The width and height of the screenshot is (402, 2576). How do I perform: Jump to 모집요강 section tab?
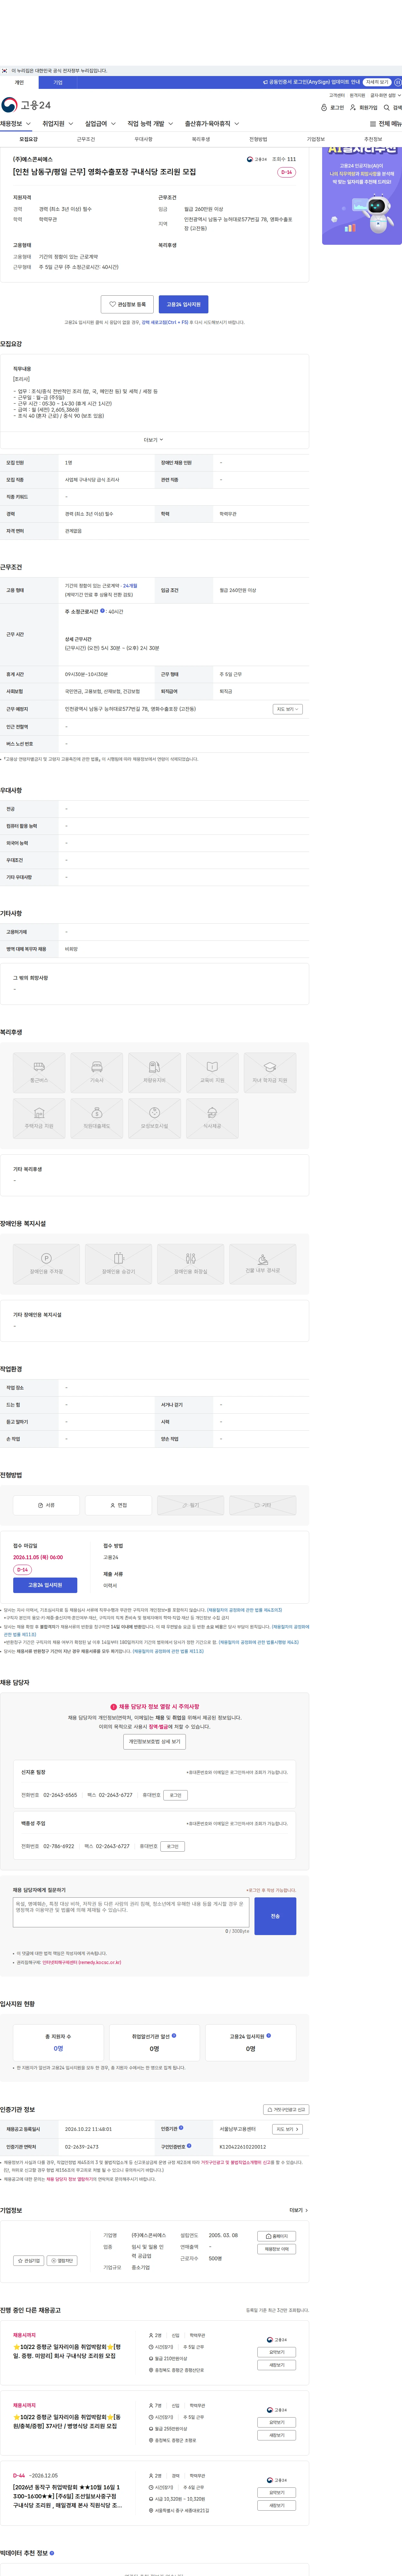pos(29,139)
